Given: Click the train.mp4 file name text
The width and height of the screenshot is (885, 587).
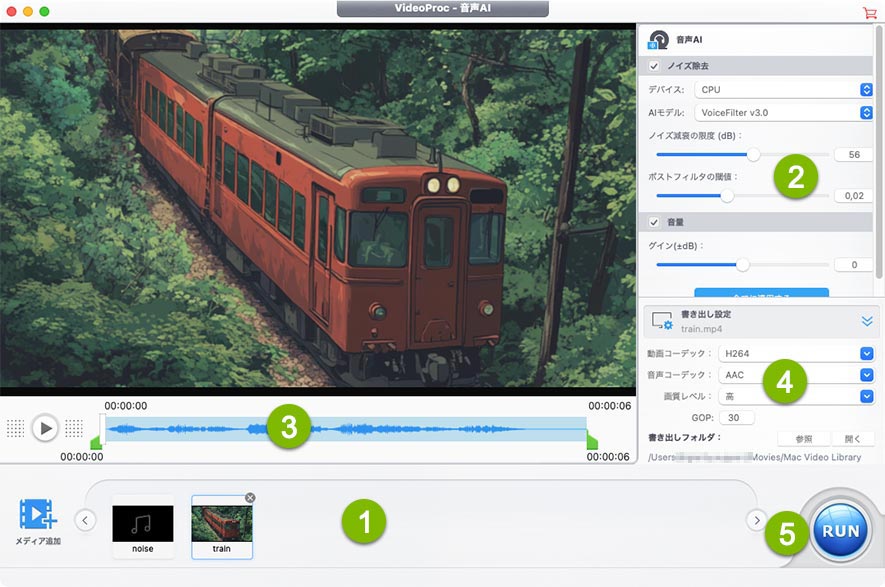Looking at the screenshot, I should [x=701, y=329].
